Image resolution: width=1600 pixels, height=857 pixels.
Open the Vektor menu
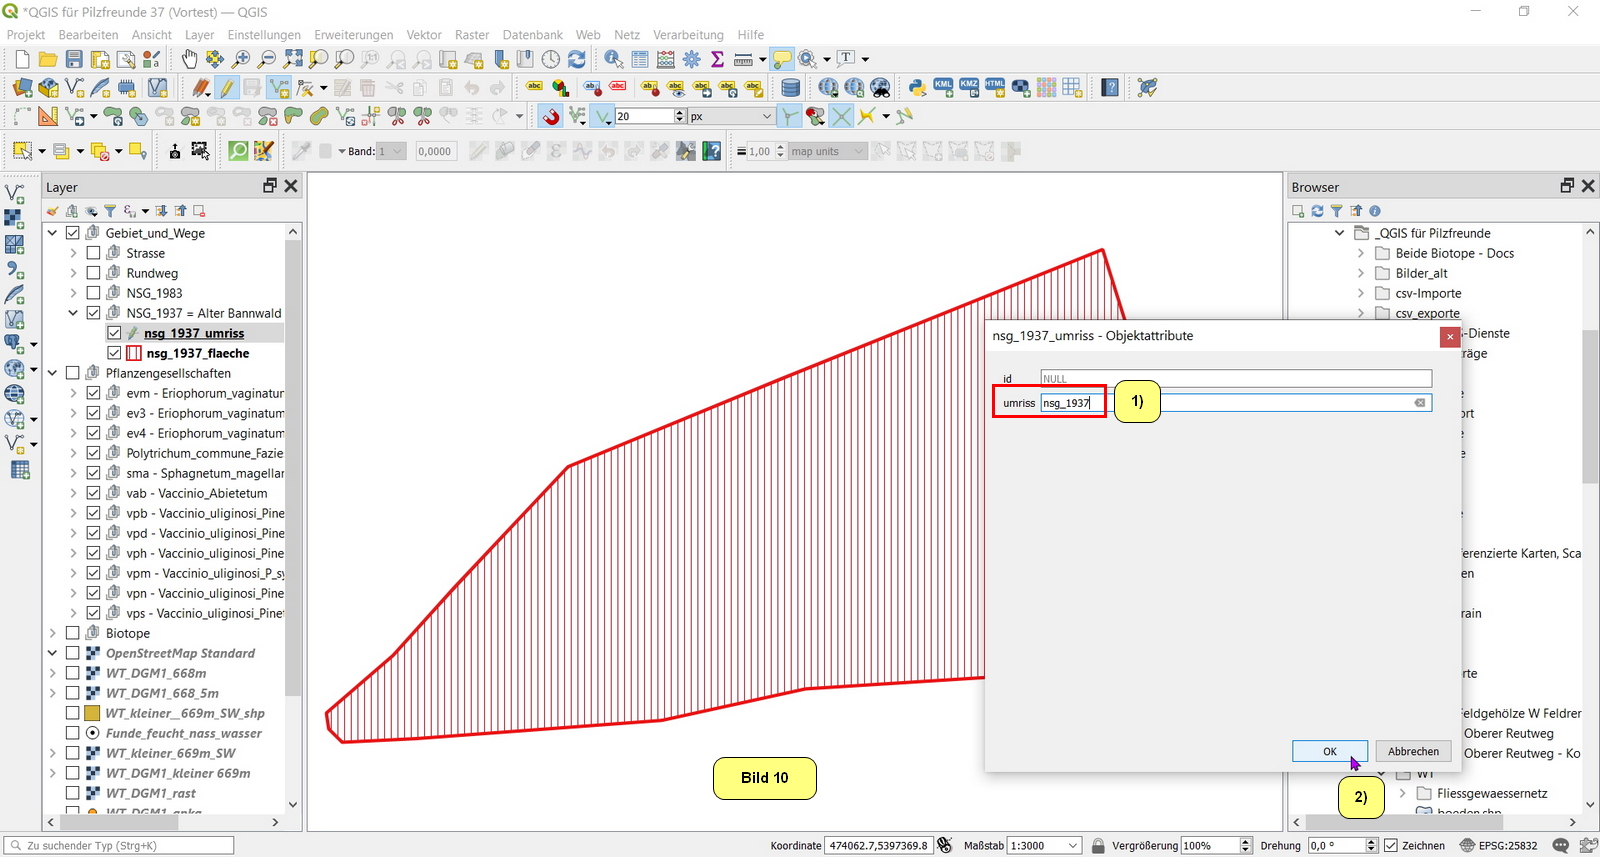pyautogui.click(x=424, y=35)
